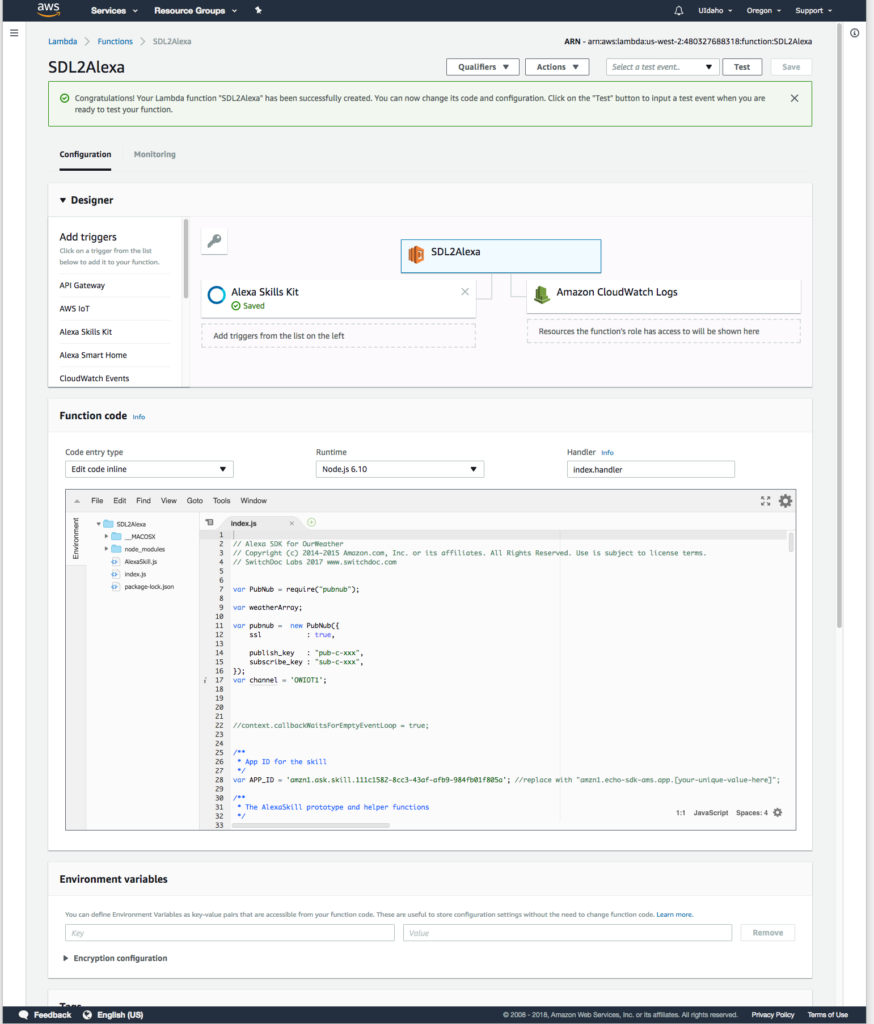The width and height of the screenshot is (874, 1024).
Task: Click the Handler index.handler field
Action: [651, 469]
